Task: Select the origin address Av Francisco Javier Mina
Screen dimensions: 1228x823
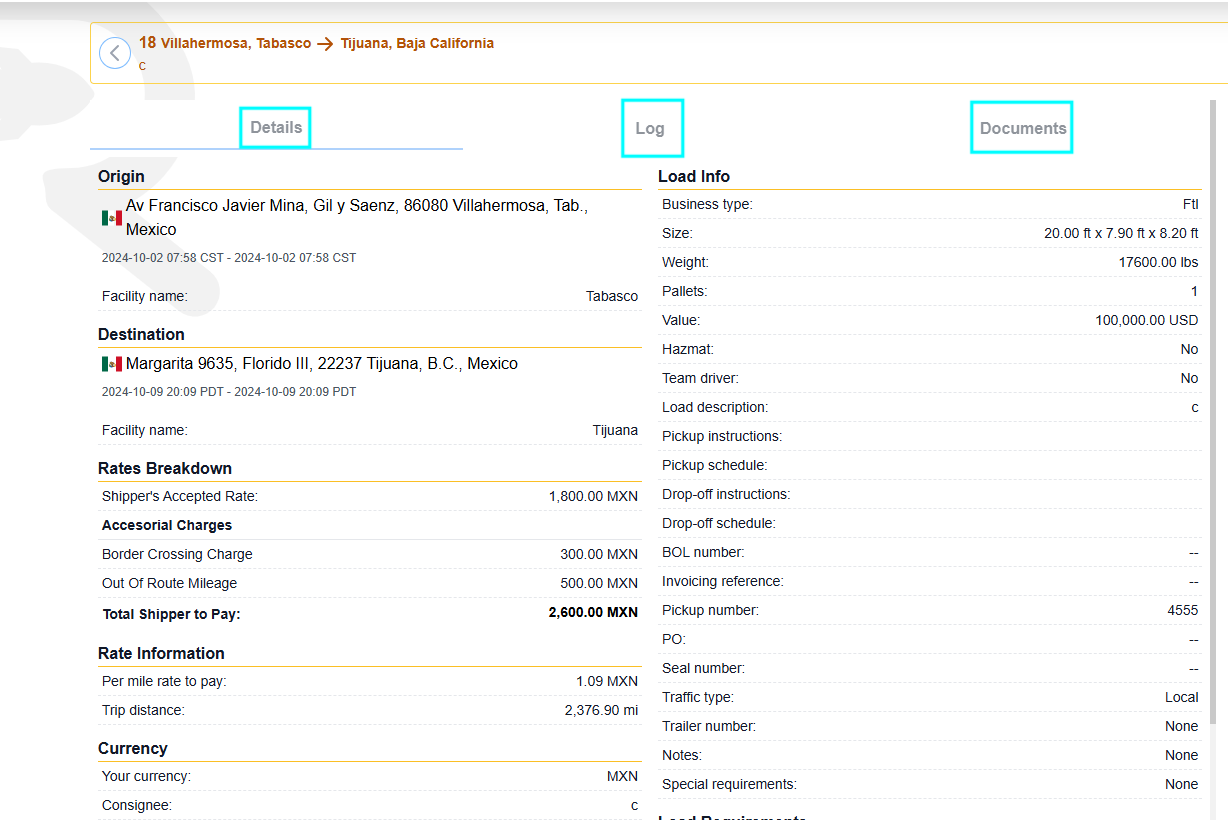Action: (x=357, y=217)
